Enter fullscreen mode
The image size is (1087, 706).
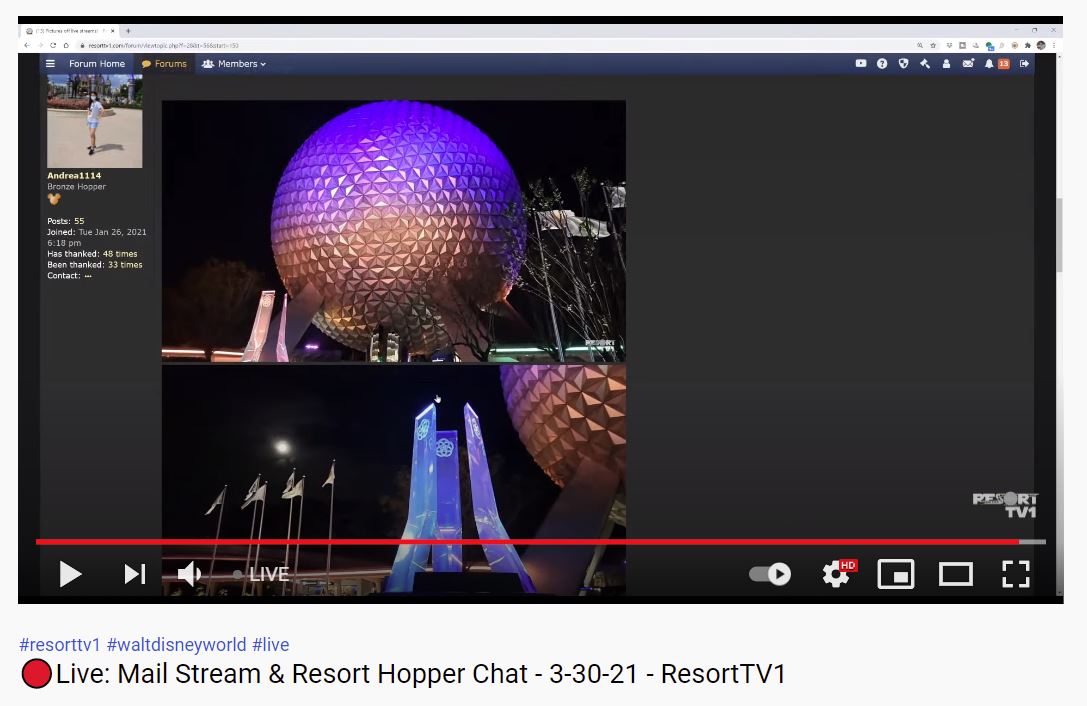tap(1015, 574)
